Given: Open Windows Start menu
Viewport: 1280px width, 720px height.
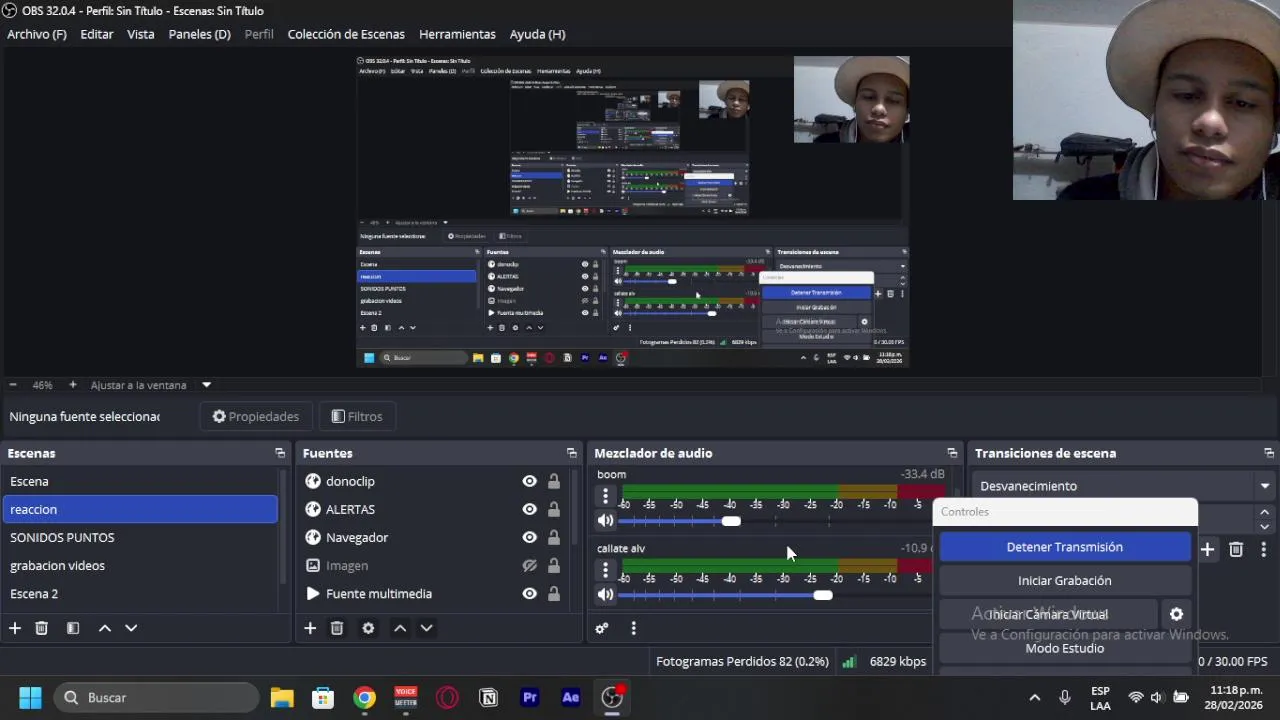Looking at the screenshot, I should pos(30,697).
